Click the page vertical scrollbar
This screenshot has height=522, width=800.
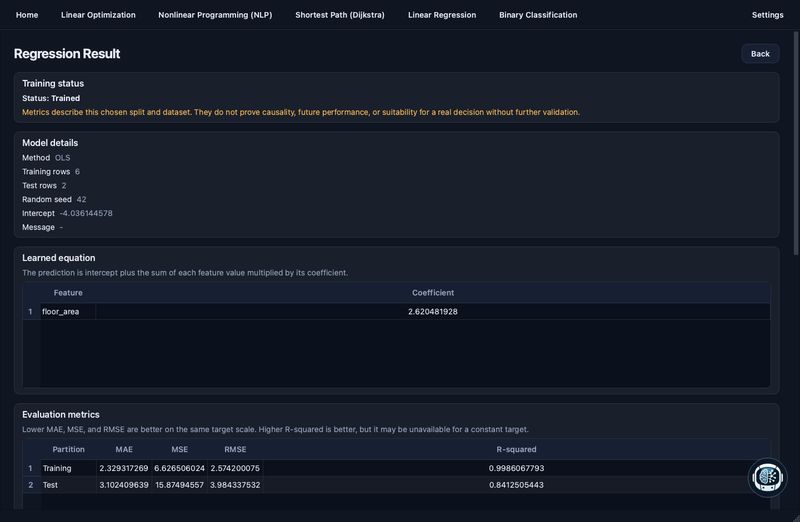point(796,143)
